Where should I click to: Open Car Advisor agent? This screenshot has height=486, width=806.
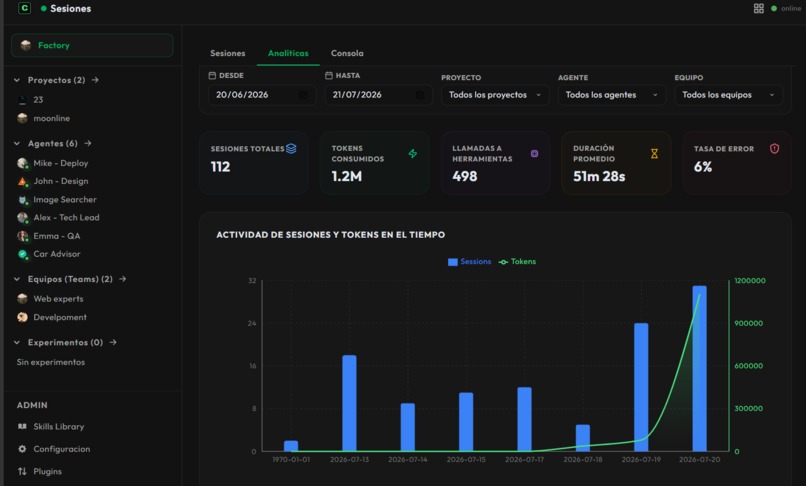57,254
